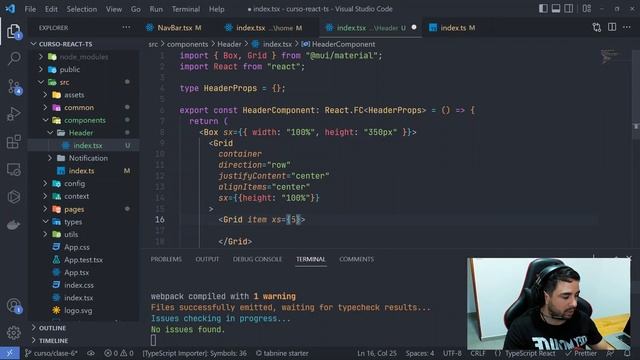Image resolution: width=640 pixels, height=360 pixels.
Task: Collapse the Header folder
Action: tap(50, 133)
